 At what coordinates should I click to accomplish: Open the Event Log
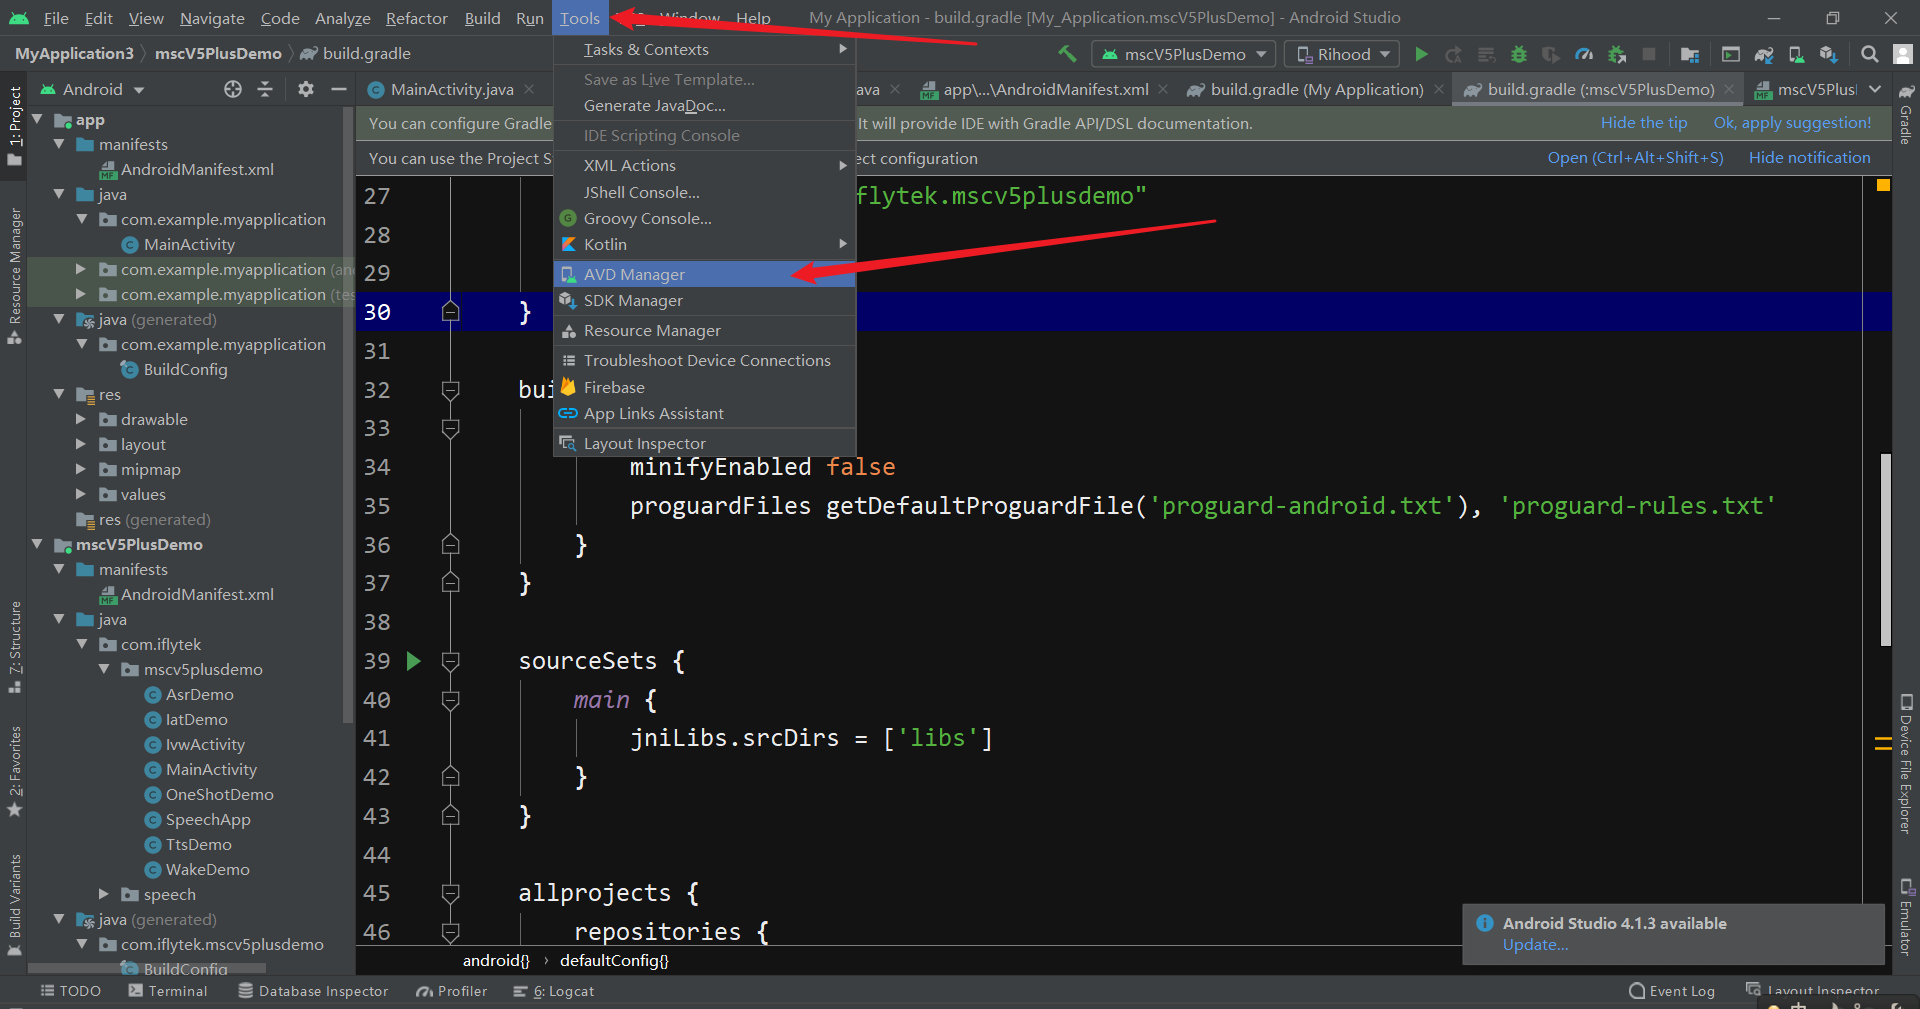[1672, 991]
